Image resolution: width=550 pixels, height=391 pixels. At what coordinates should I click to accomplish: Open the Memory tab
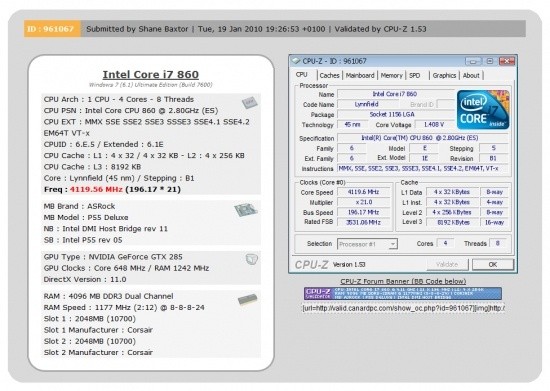pos(391,75)
